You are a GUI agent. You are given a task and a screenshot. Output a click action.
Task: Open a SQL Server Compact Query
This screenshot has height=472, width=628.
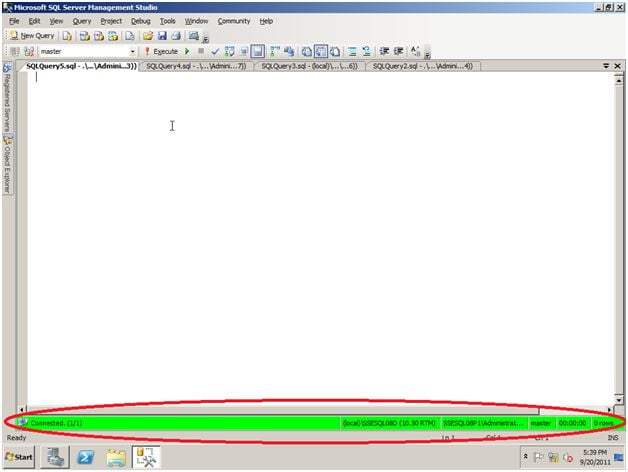click(130, 36)
